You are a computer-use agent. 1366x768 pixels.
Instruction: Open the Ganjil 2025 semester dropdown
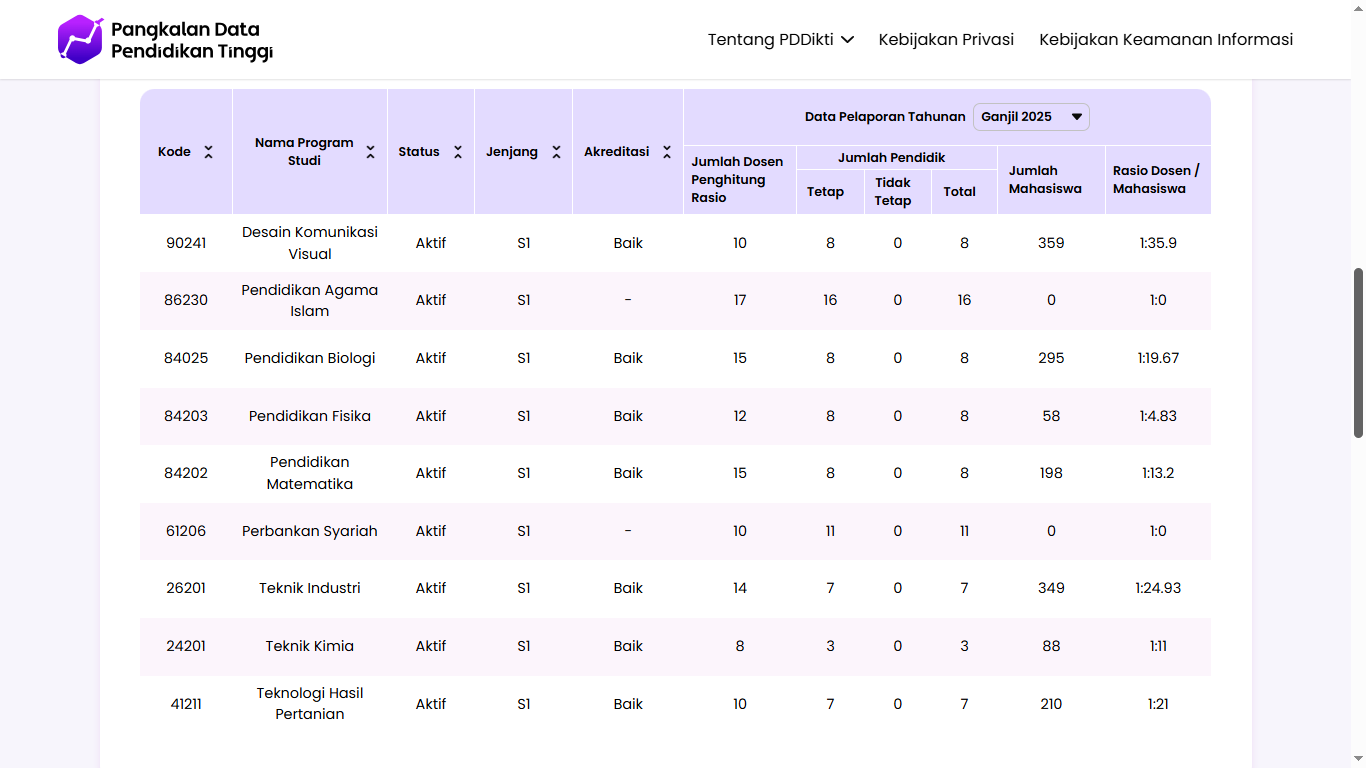pyautogui.click(x=1031, y=117)
